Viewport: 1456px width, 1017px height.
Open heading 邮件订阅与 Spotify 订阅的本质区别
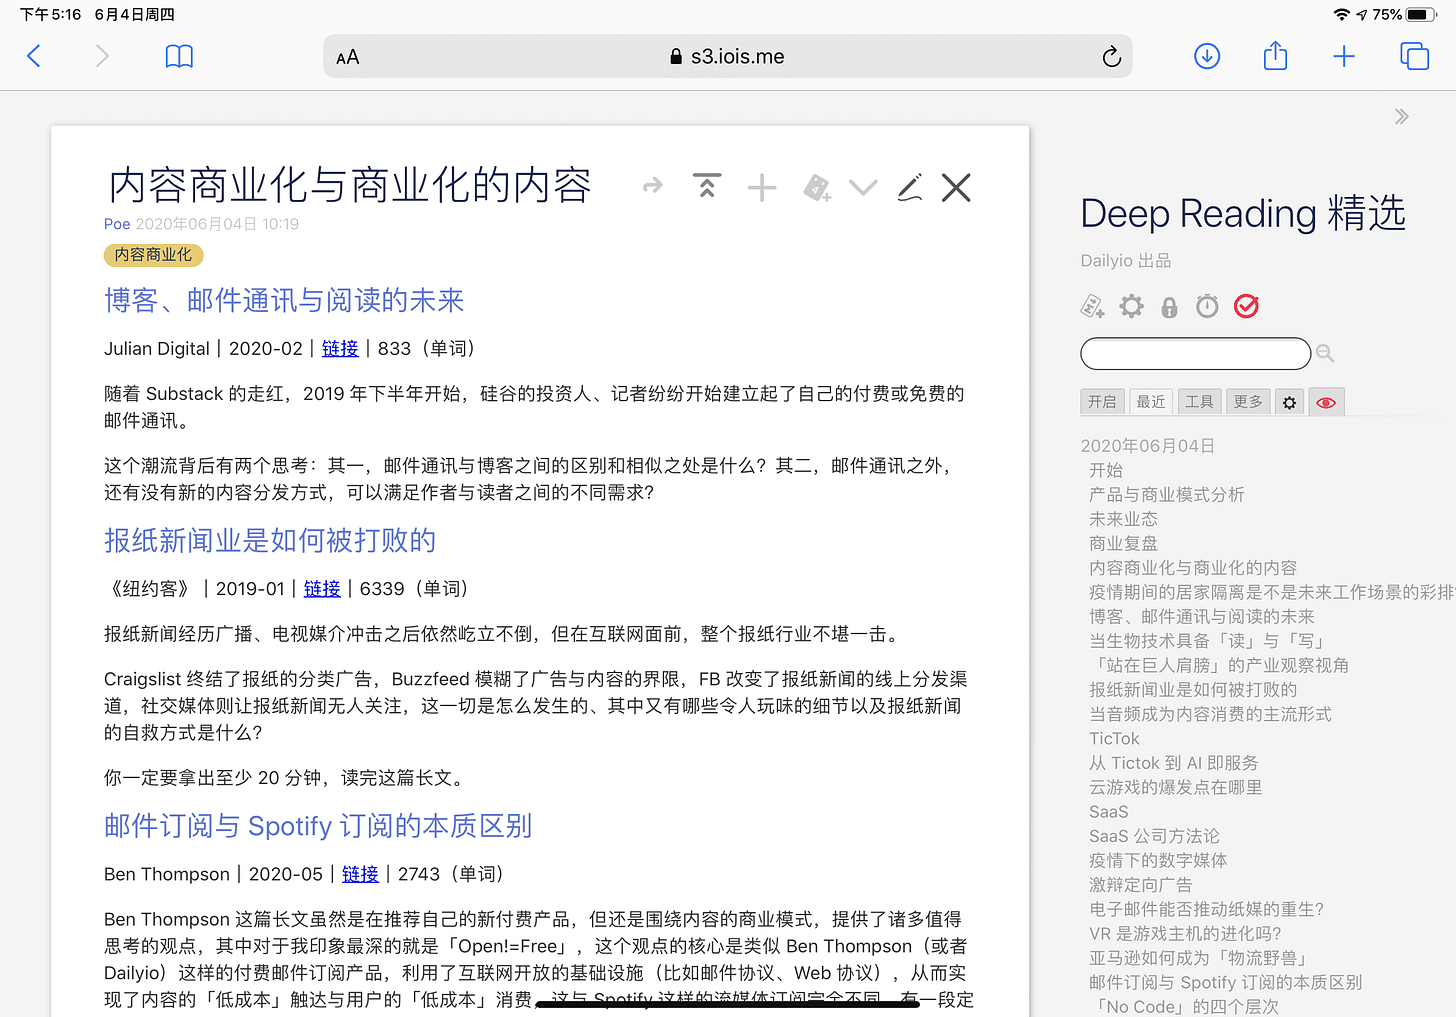318,826
